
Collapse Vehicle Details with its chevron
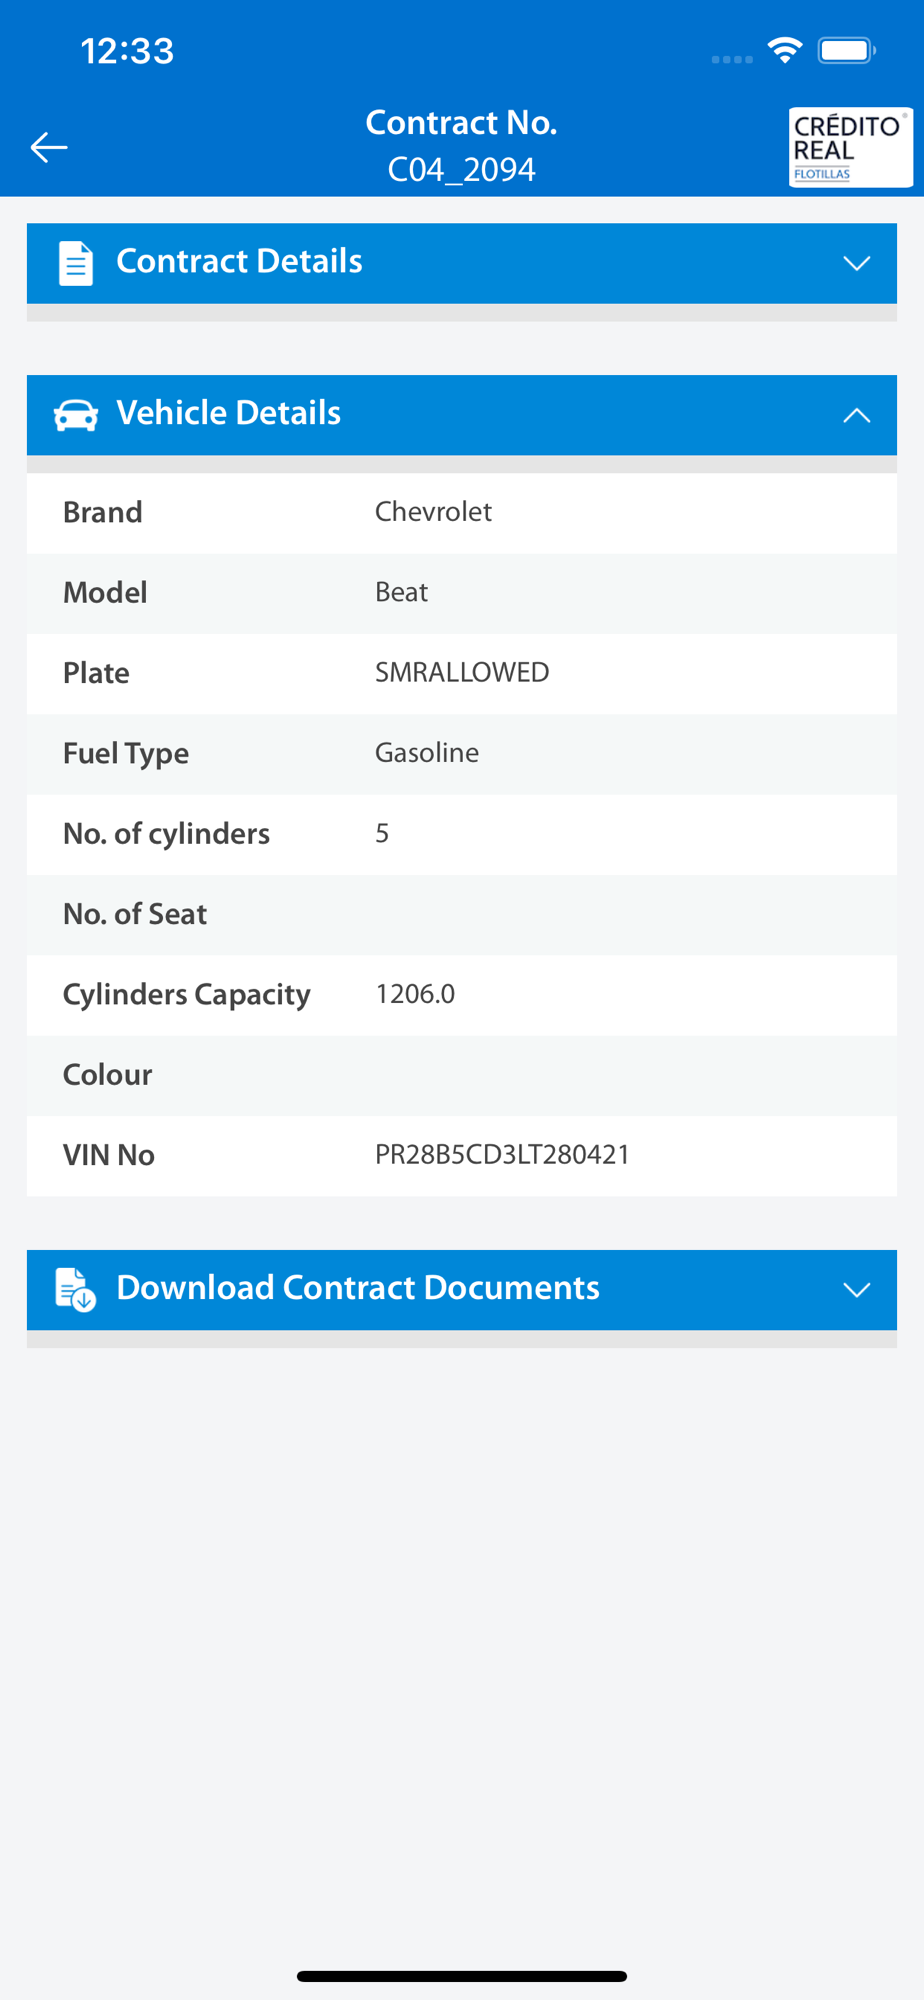856,415
